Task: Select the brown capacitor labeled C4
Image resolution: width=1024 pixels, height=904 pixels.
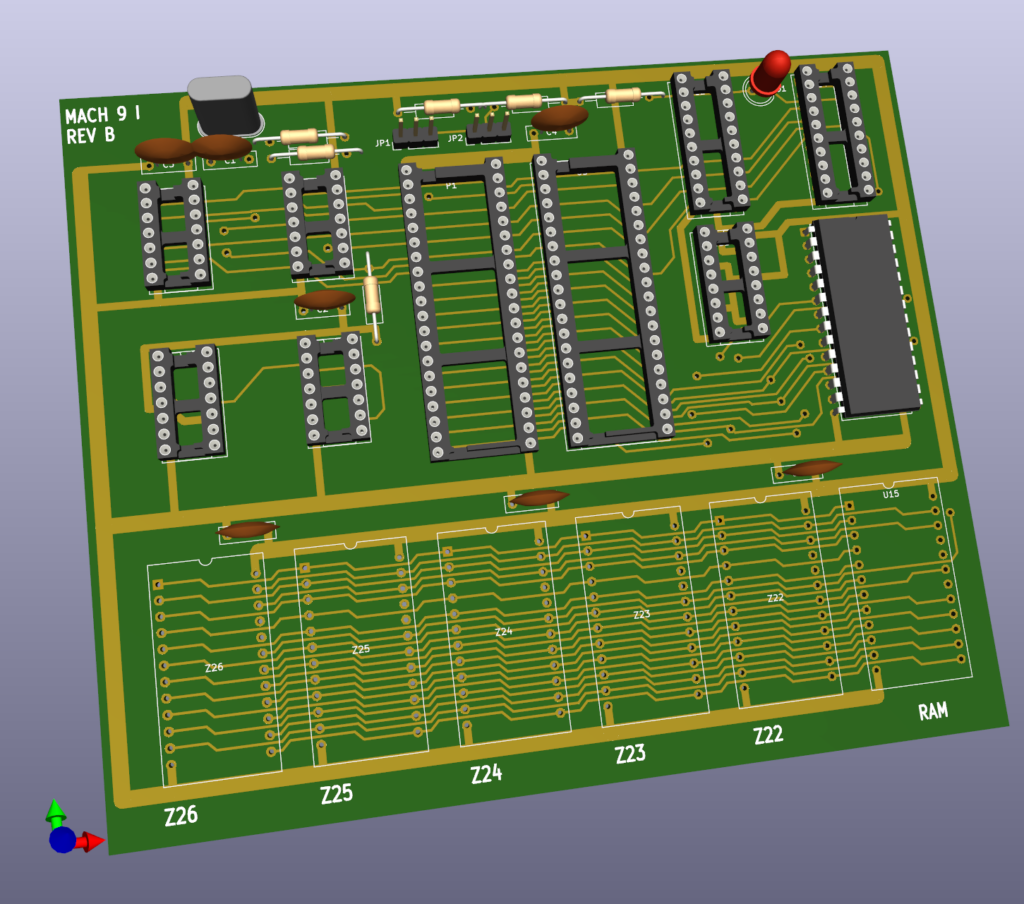Action: click(x=560, y=118)
